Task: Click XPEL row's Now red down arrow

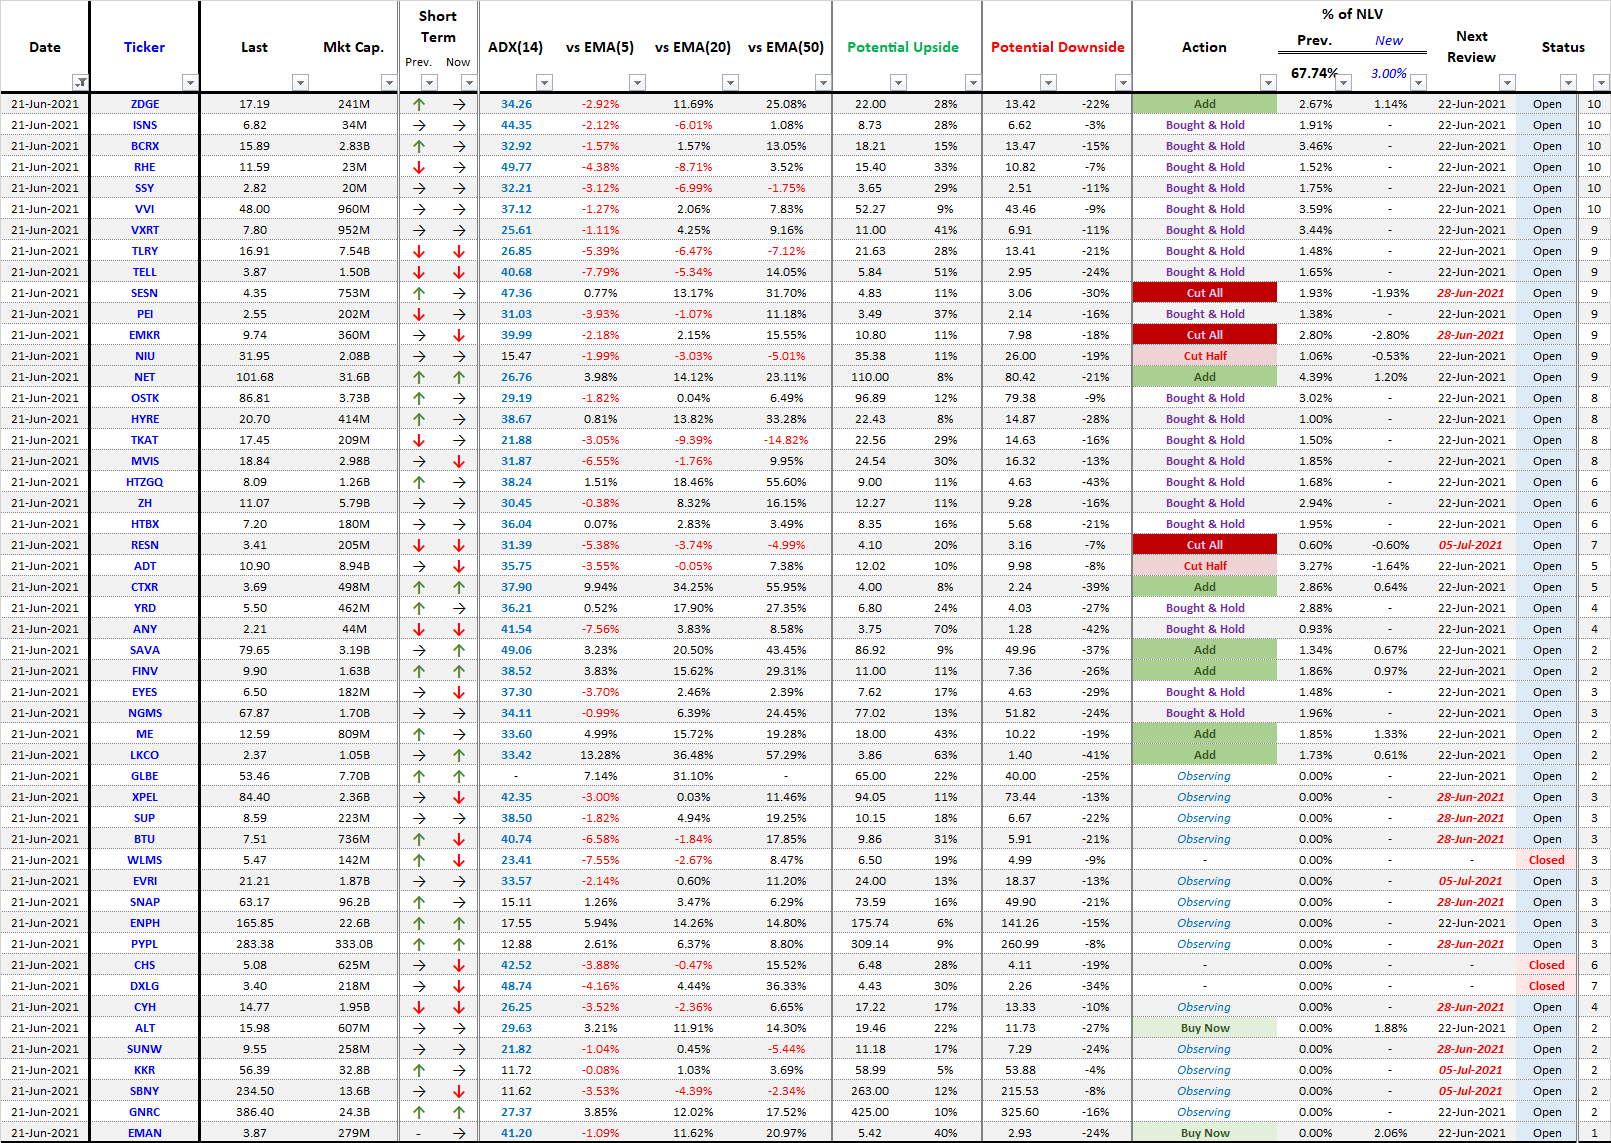Action: pos(459,797)
